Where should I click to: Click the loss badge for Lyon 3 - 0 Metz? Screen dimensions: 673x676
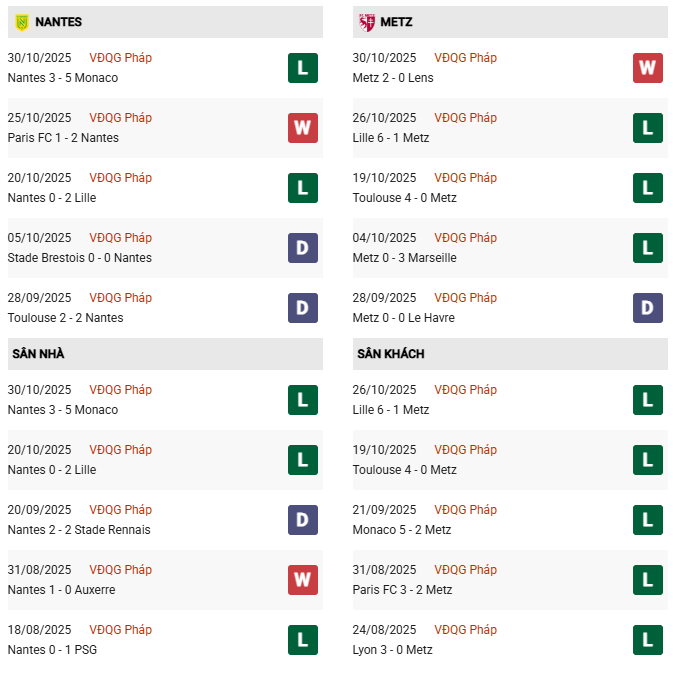point(648,640)
